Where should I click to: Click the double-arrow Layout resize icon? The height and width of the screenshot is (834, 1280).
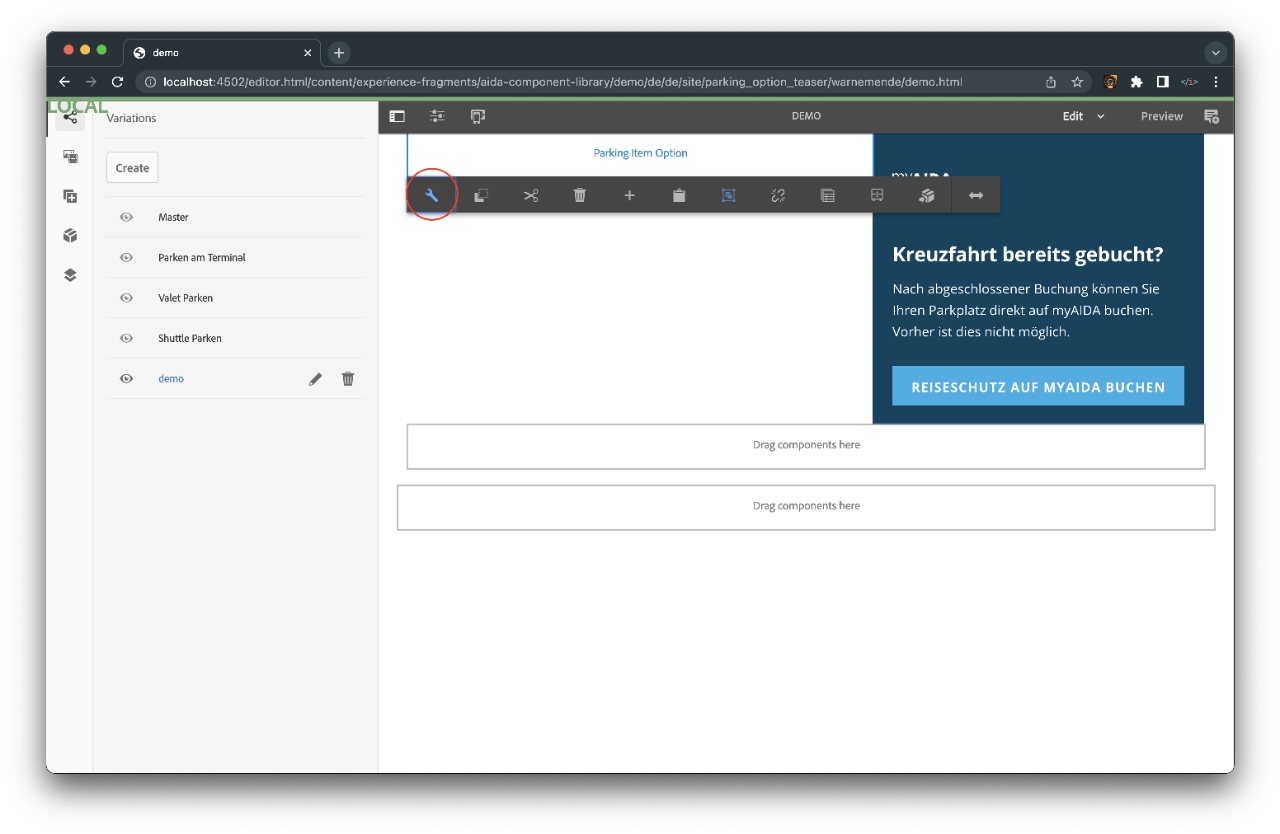click(x=976, y=196)
